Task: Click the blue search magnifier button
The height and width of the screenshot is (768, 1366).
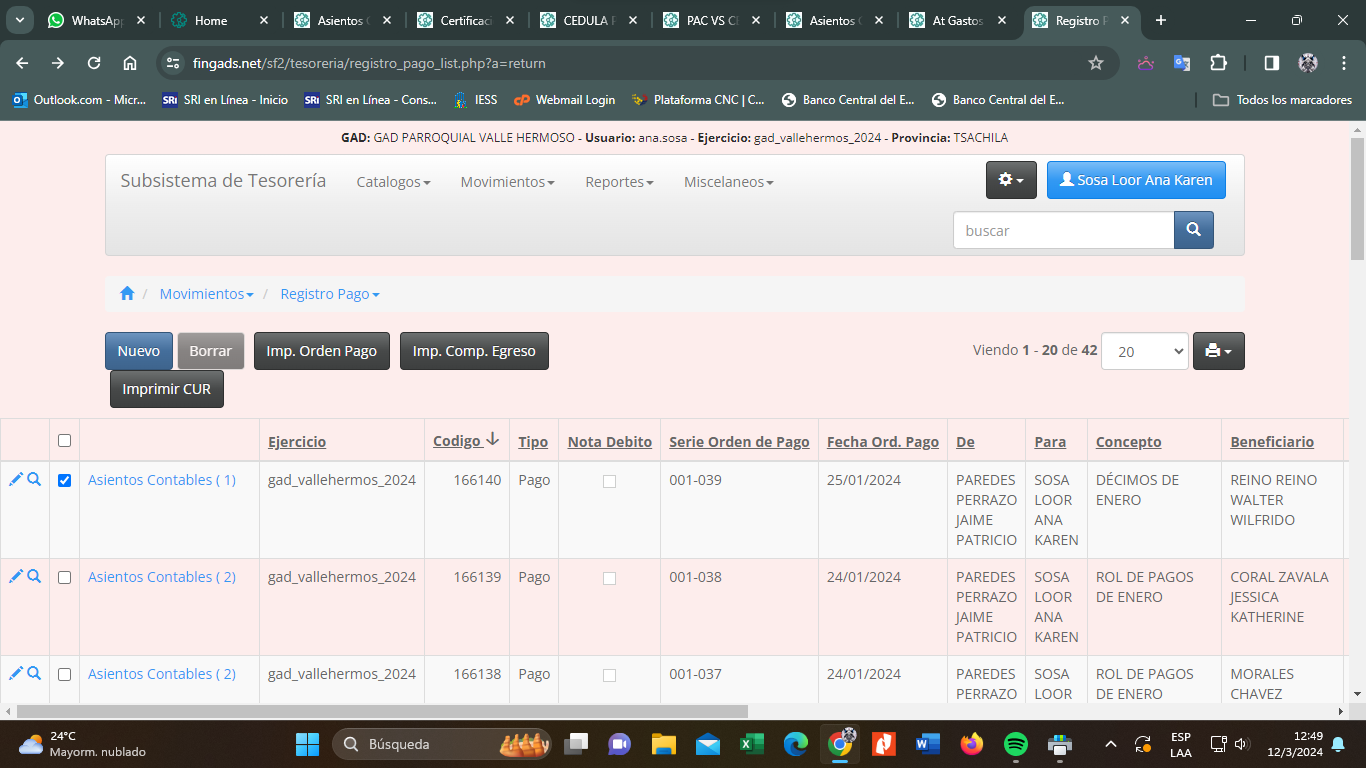Action: click(1193, 230)
